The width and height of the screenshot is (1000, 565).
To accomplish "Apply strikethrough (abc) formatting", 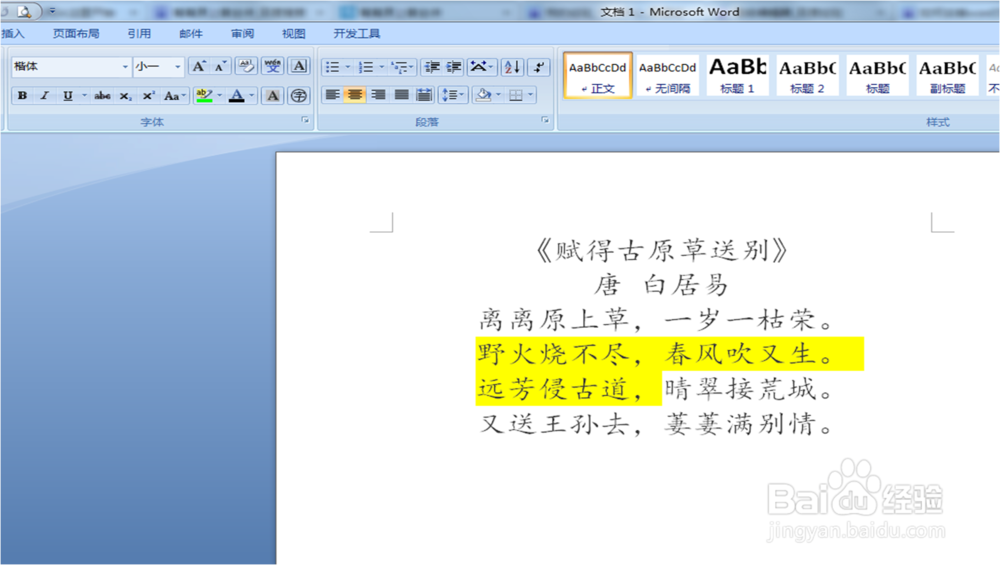I will (102, 96).
